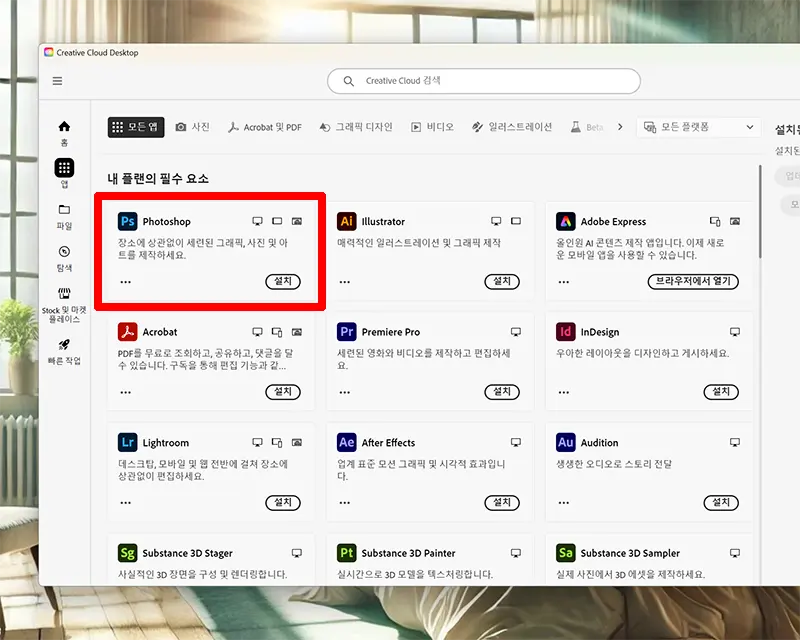
Task: Click the Illustrator Ai app icon
Action: 347,221
